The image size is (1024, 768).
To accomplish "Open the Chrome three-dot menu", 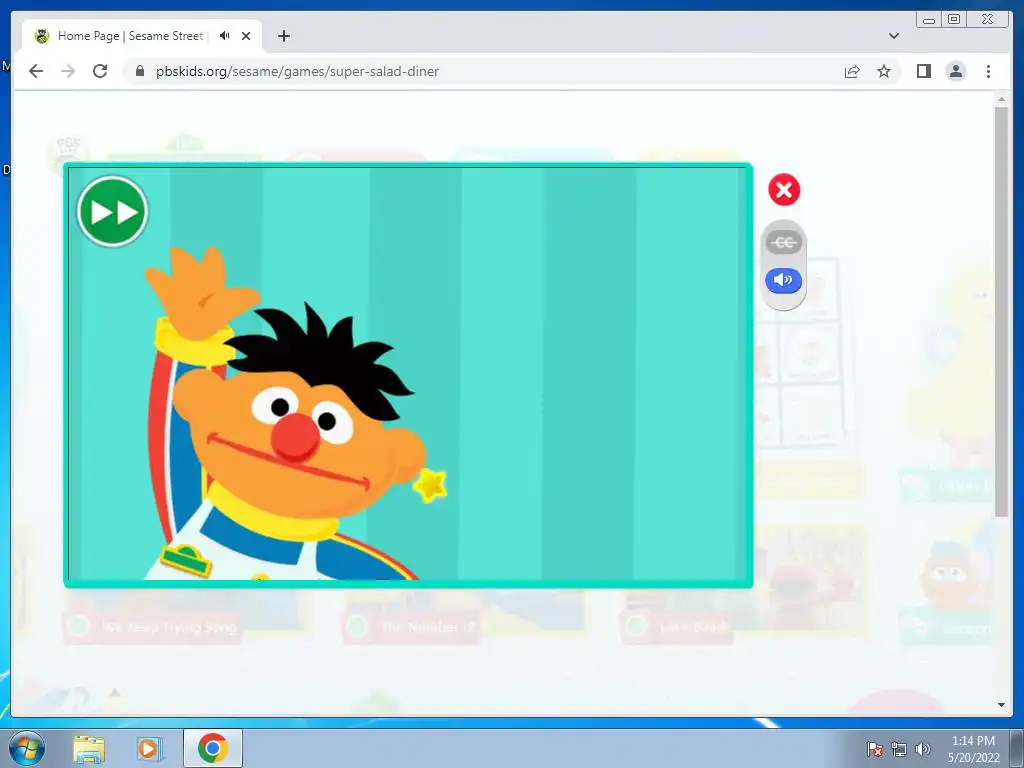I will (x=988, y=71).
